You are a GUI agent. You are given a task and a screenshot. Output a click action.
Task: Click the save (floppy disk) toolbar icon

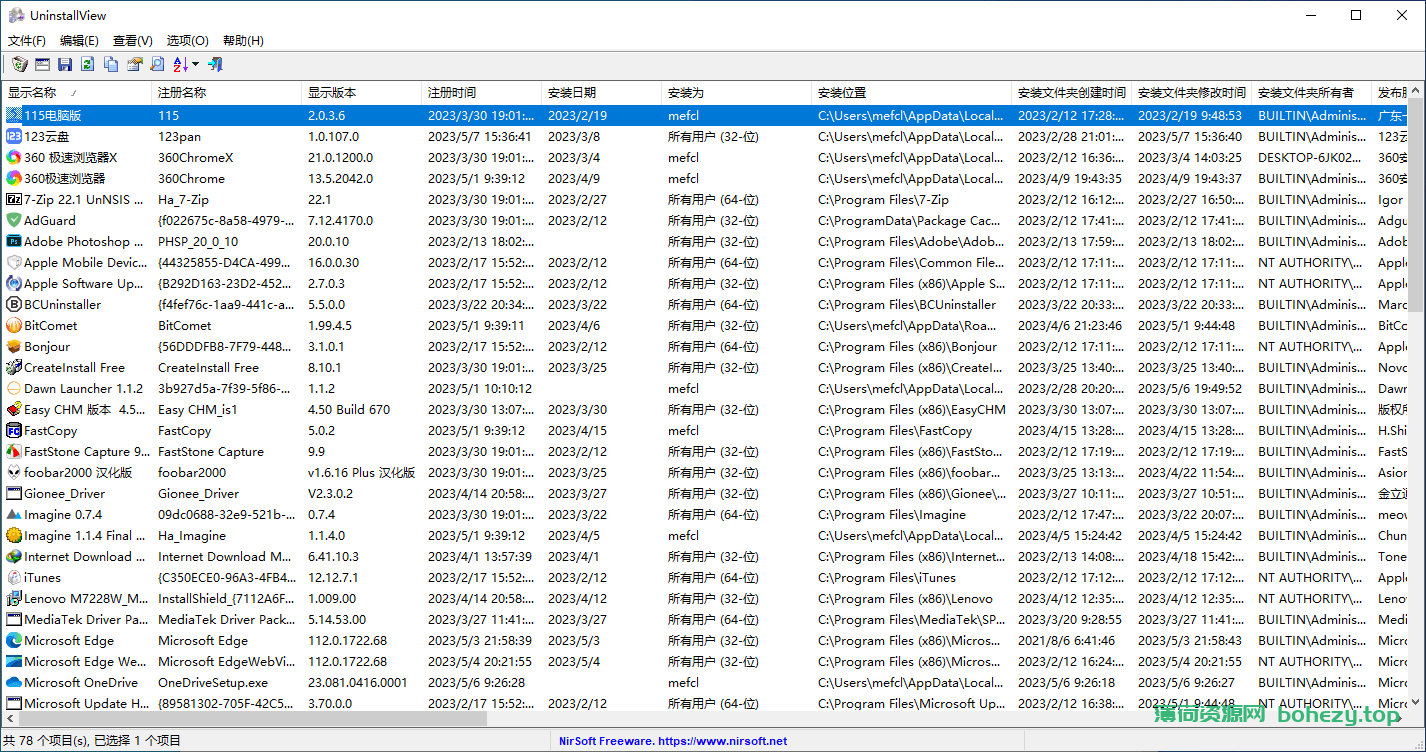click(65, 65)
